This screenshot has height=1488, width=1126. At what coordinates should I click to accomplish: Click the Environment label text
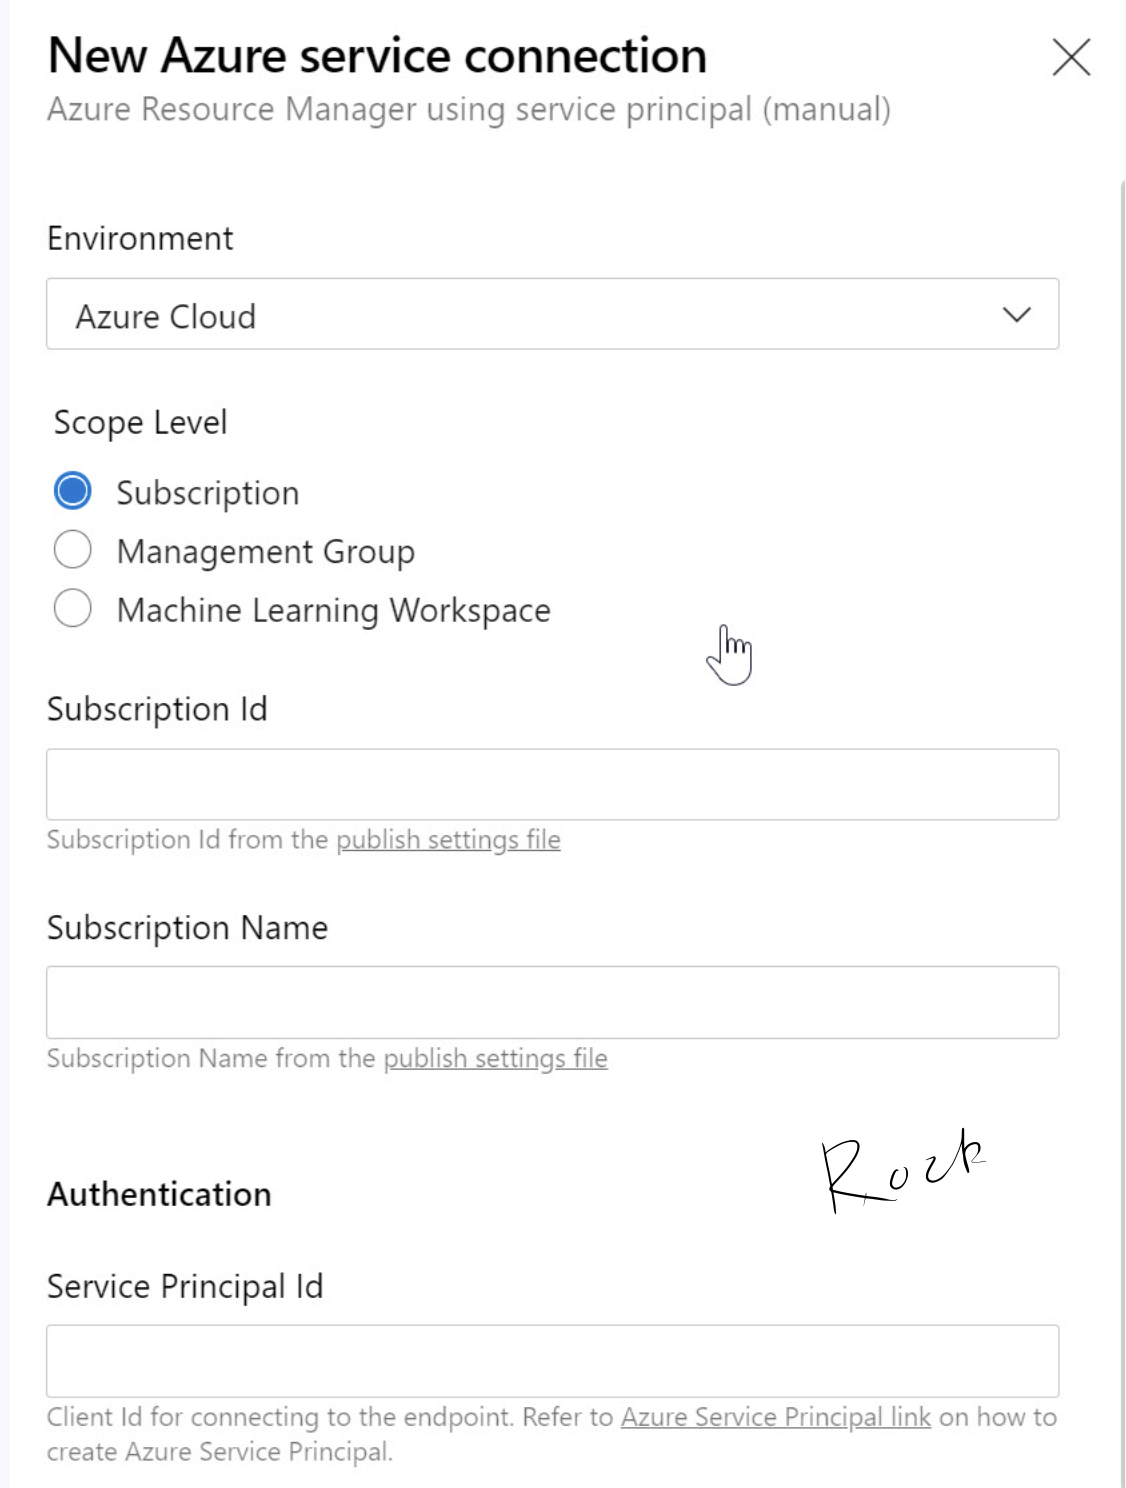(x=140, y=238)
